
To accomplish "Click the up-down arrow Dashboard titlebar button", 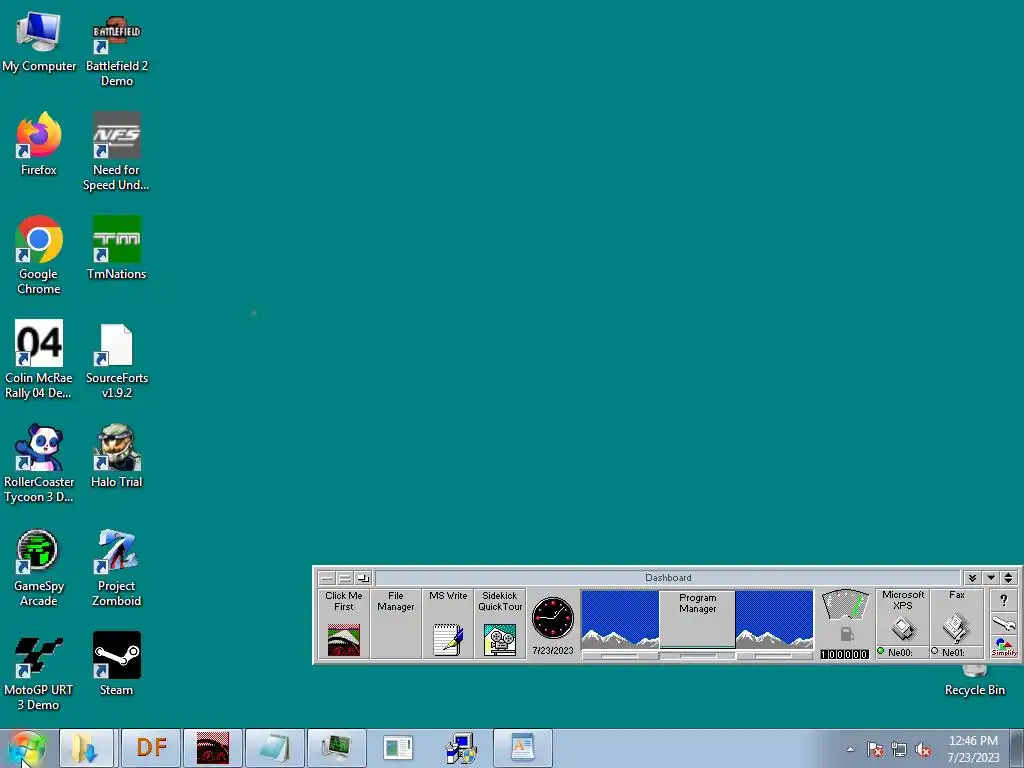I will [1008, 578].
